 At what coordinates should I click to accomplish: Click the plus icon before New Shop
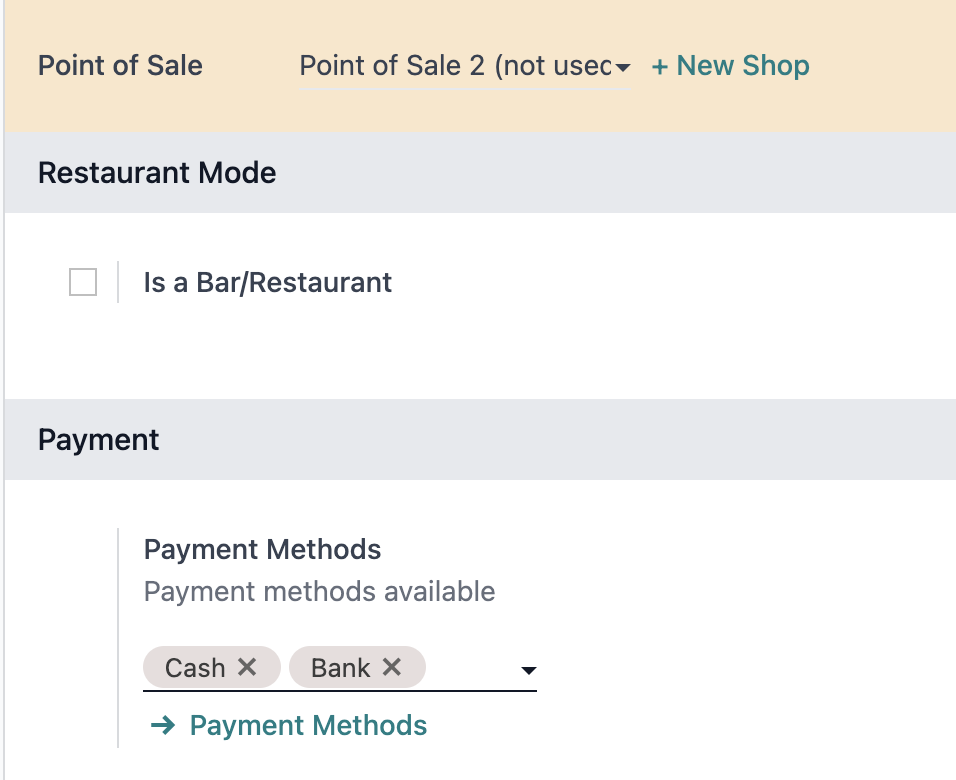click(x=660, y=66)
